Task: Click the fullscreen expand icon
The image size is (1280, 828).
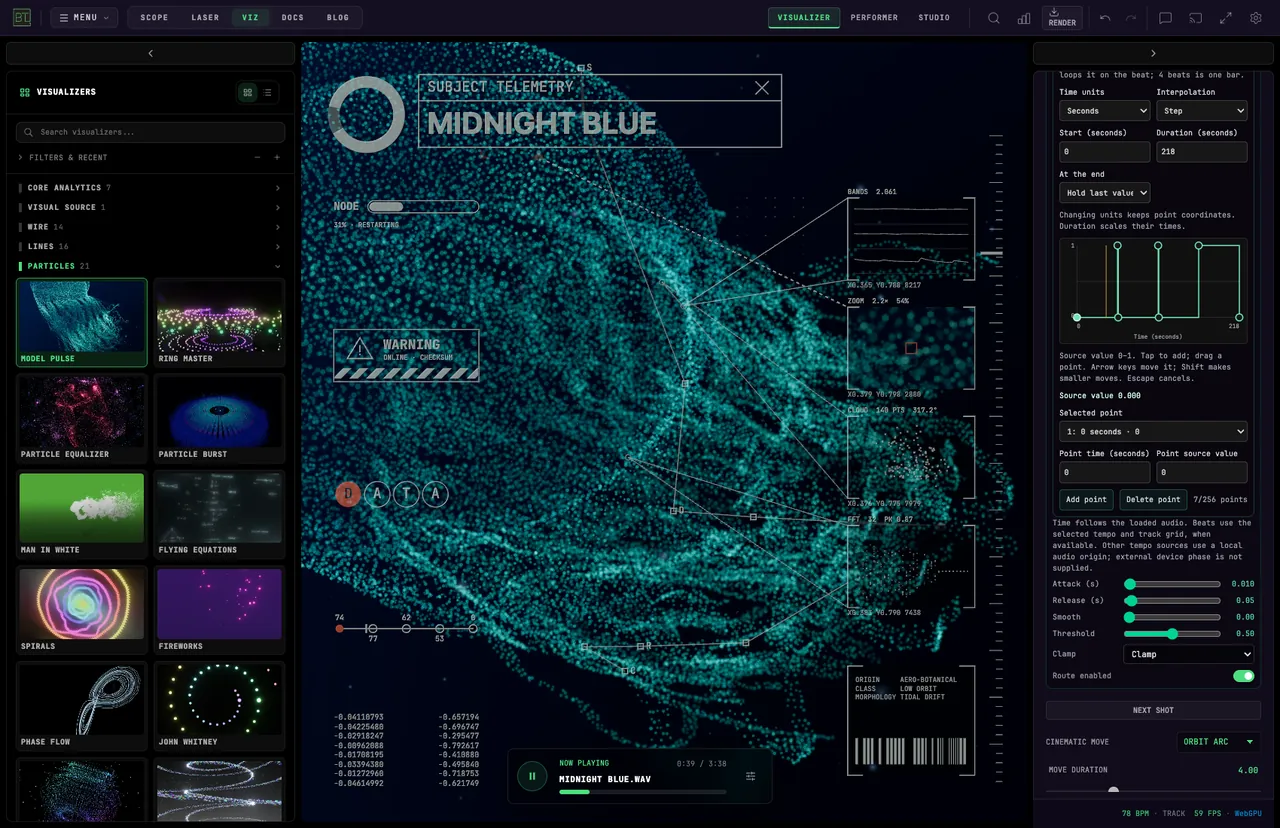Action: (x=1226, y=18)
